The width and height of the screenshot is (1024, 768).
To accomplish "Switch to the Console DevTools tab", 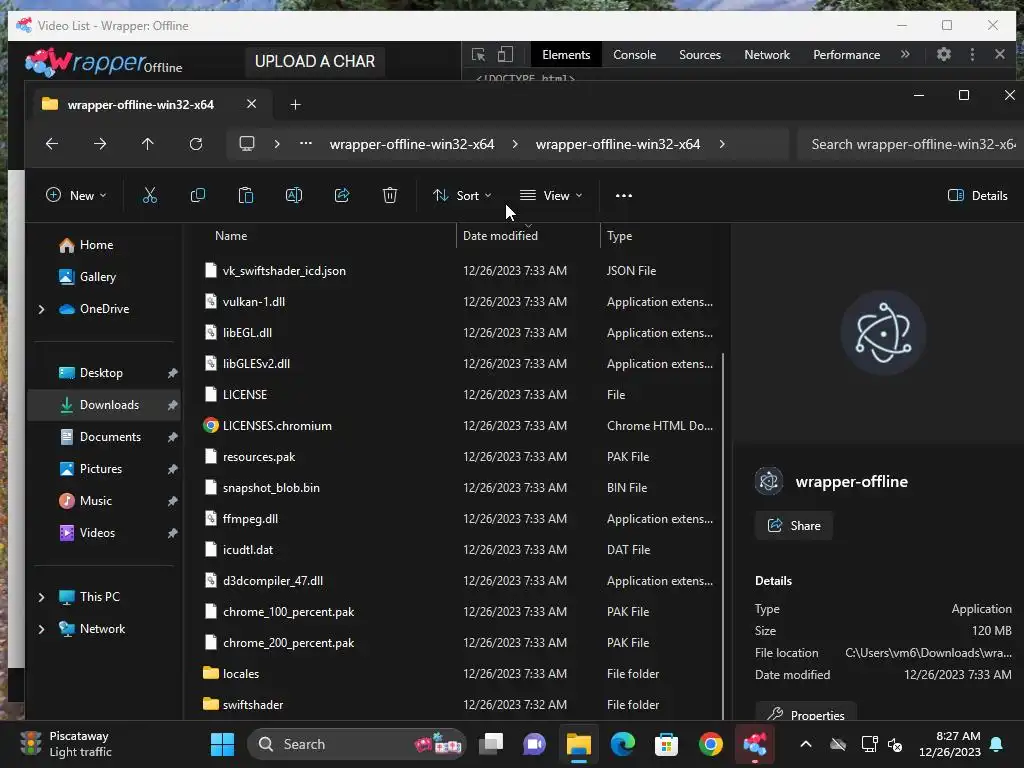I will coord(634,55).
